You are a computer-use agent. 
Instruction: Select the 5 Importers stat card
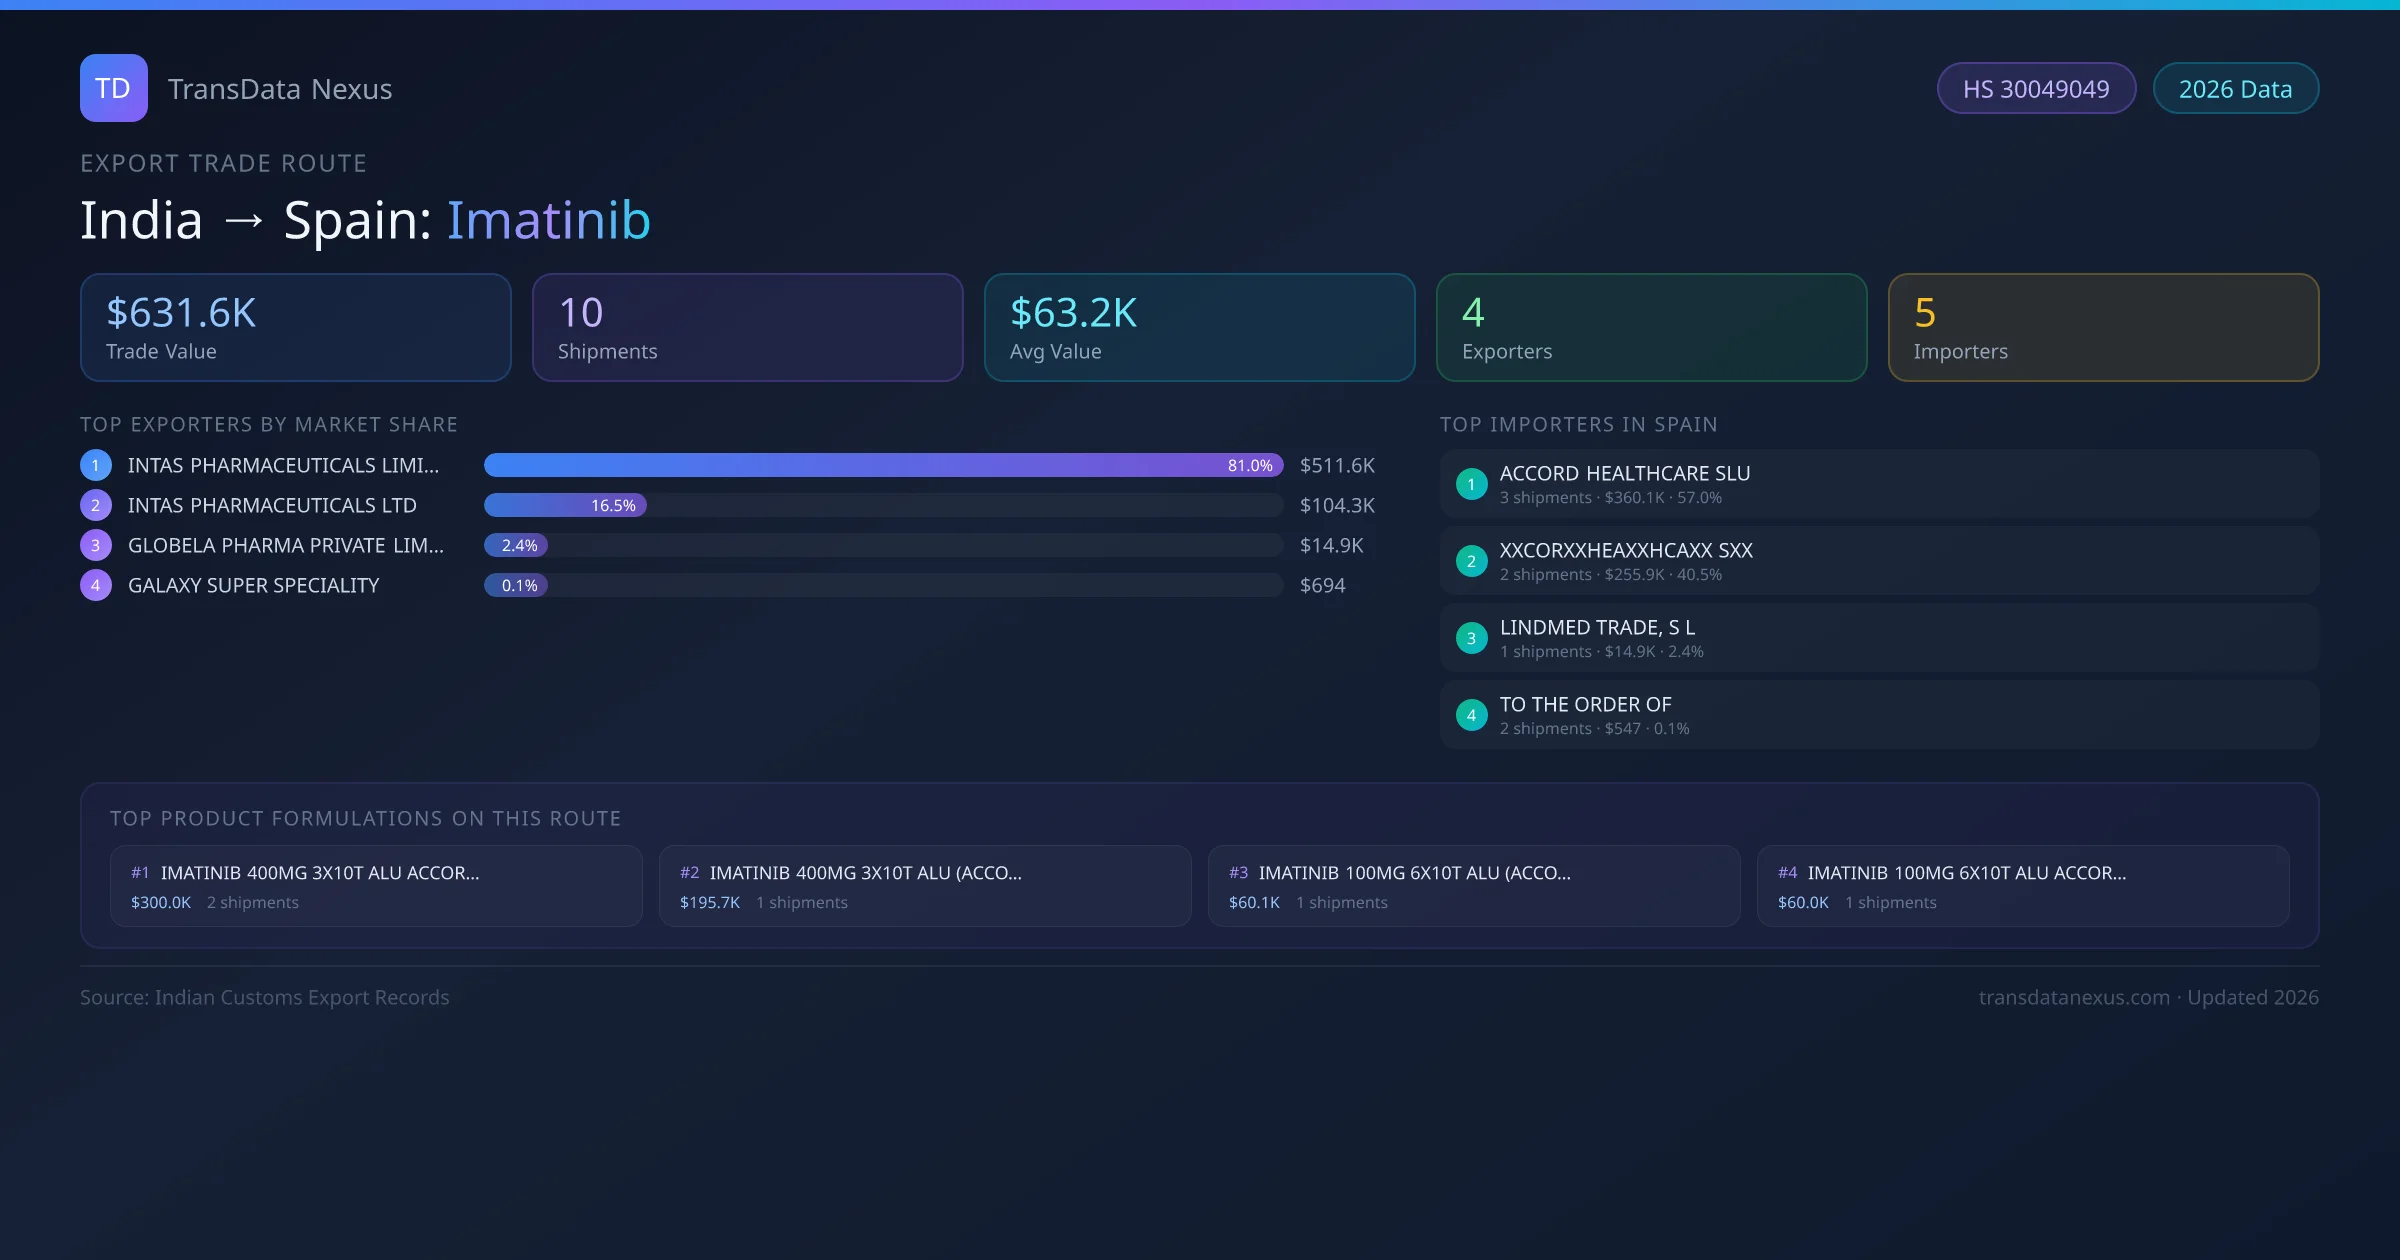[2103, 328]
